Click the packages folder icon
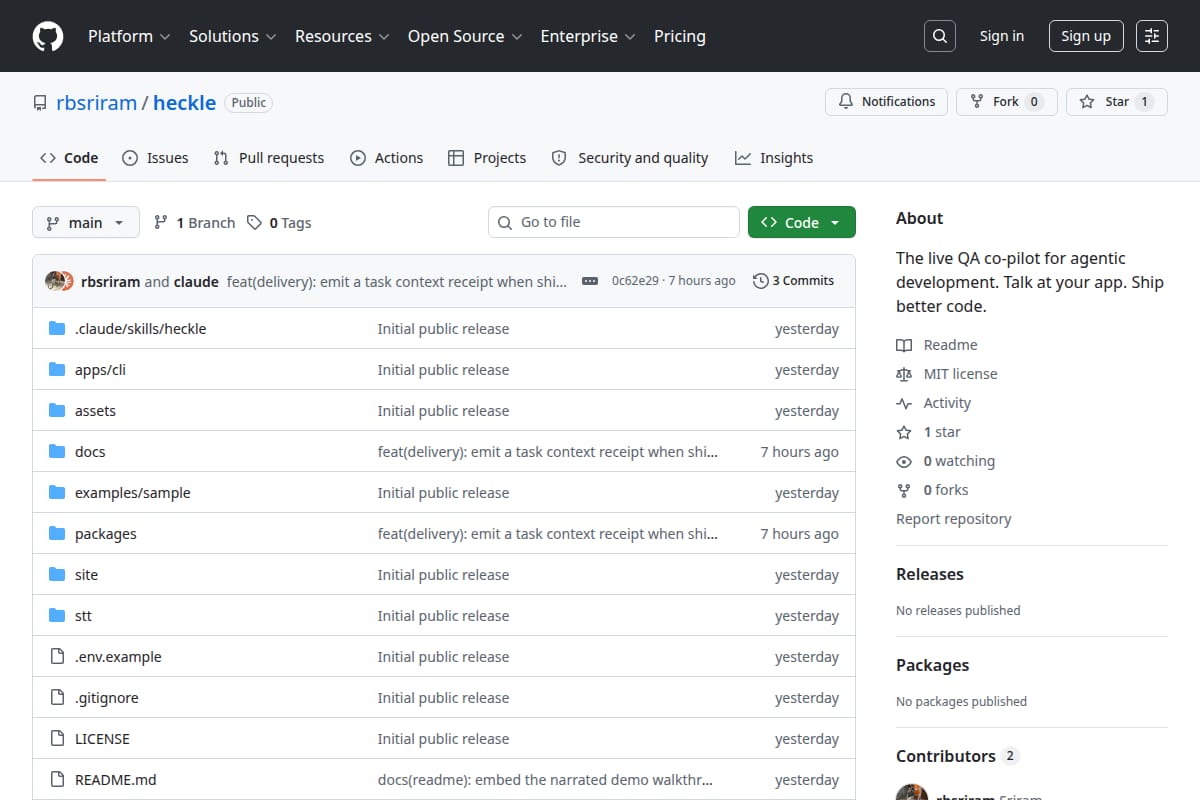1200x800 pixels. (x=57, y=534)
